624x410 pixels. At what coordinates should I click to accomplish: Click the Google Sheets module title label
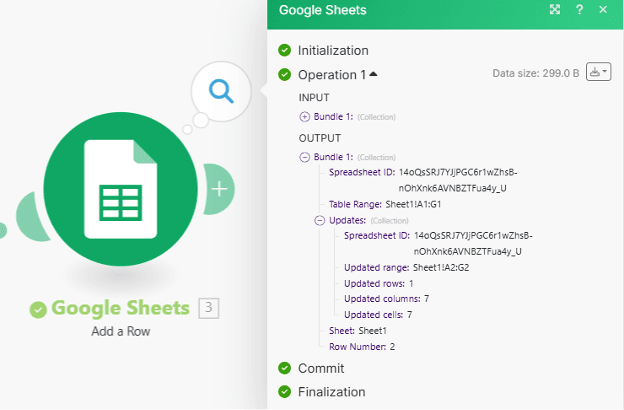coord(120,308)
